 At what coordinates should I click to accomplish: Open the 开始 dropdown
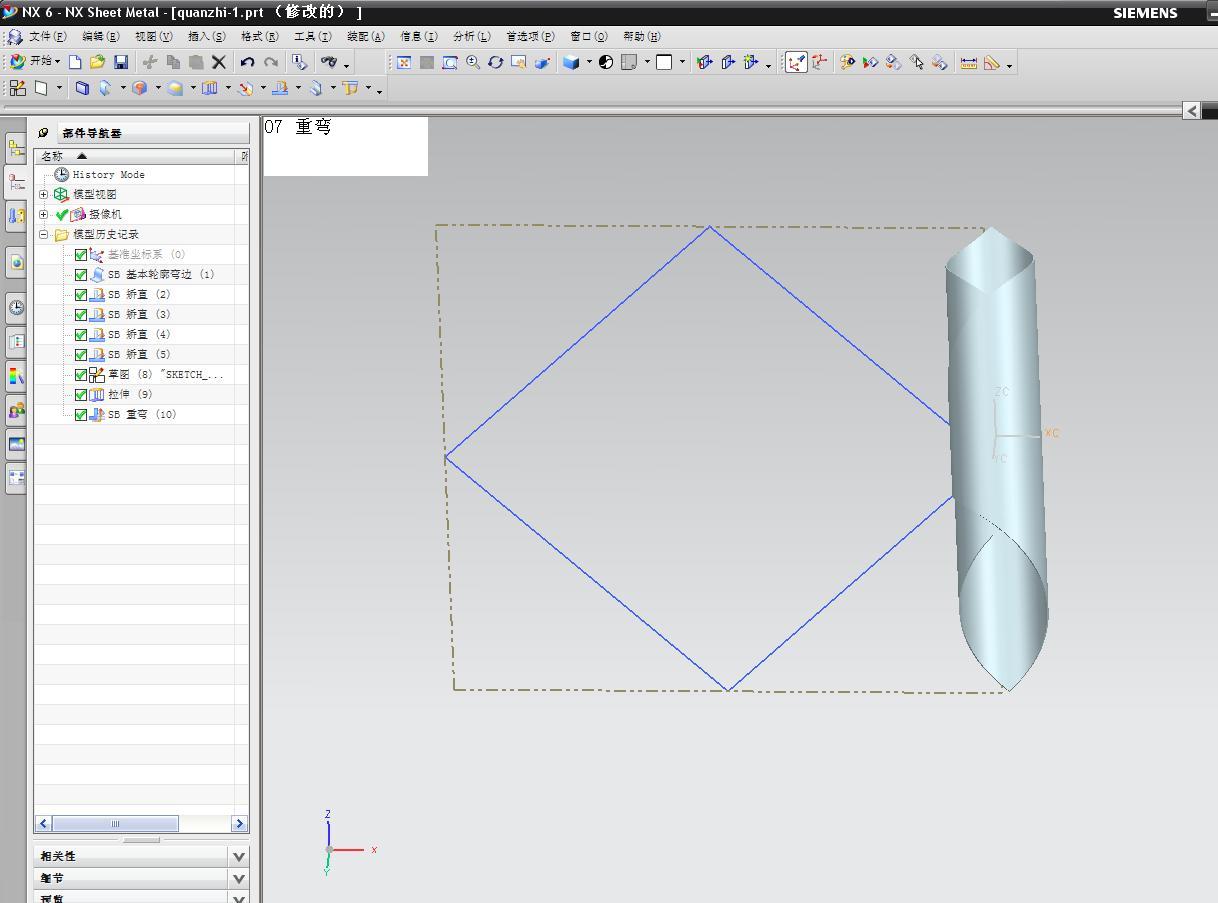coord(36,62)
